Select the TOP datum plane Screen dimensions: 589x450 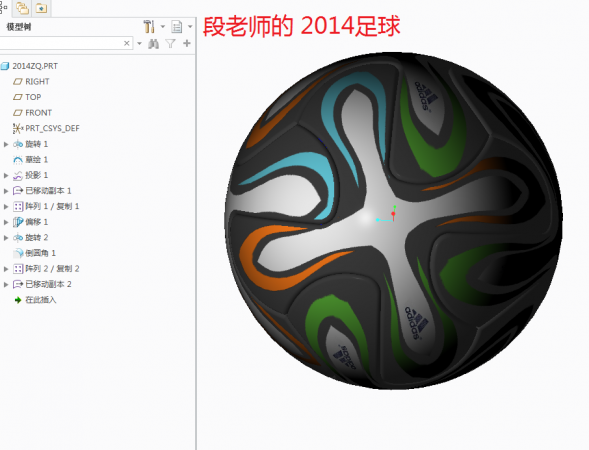coord(33,97)
